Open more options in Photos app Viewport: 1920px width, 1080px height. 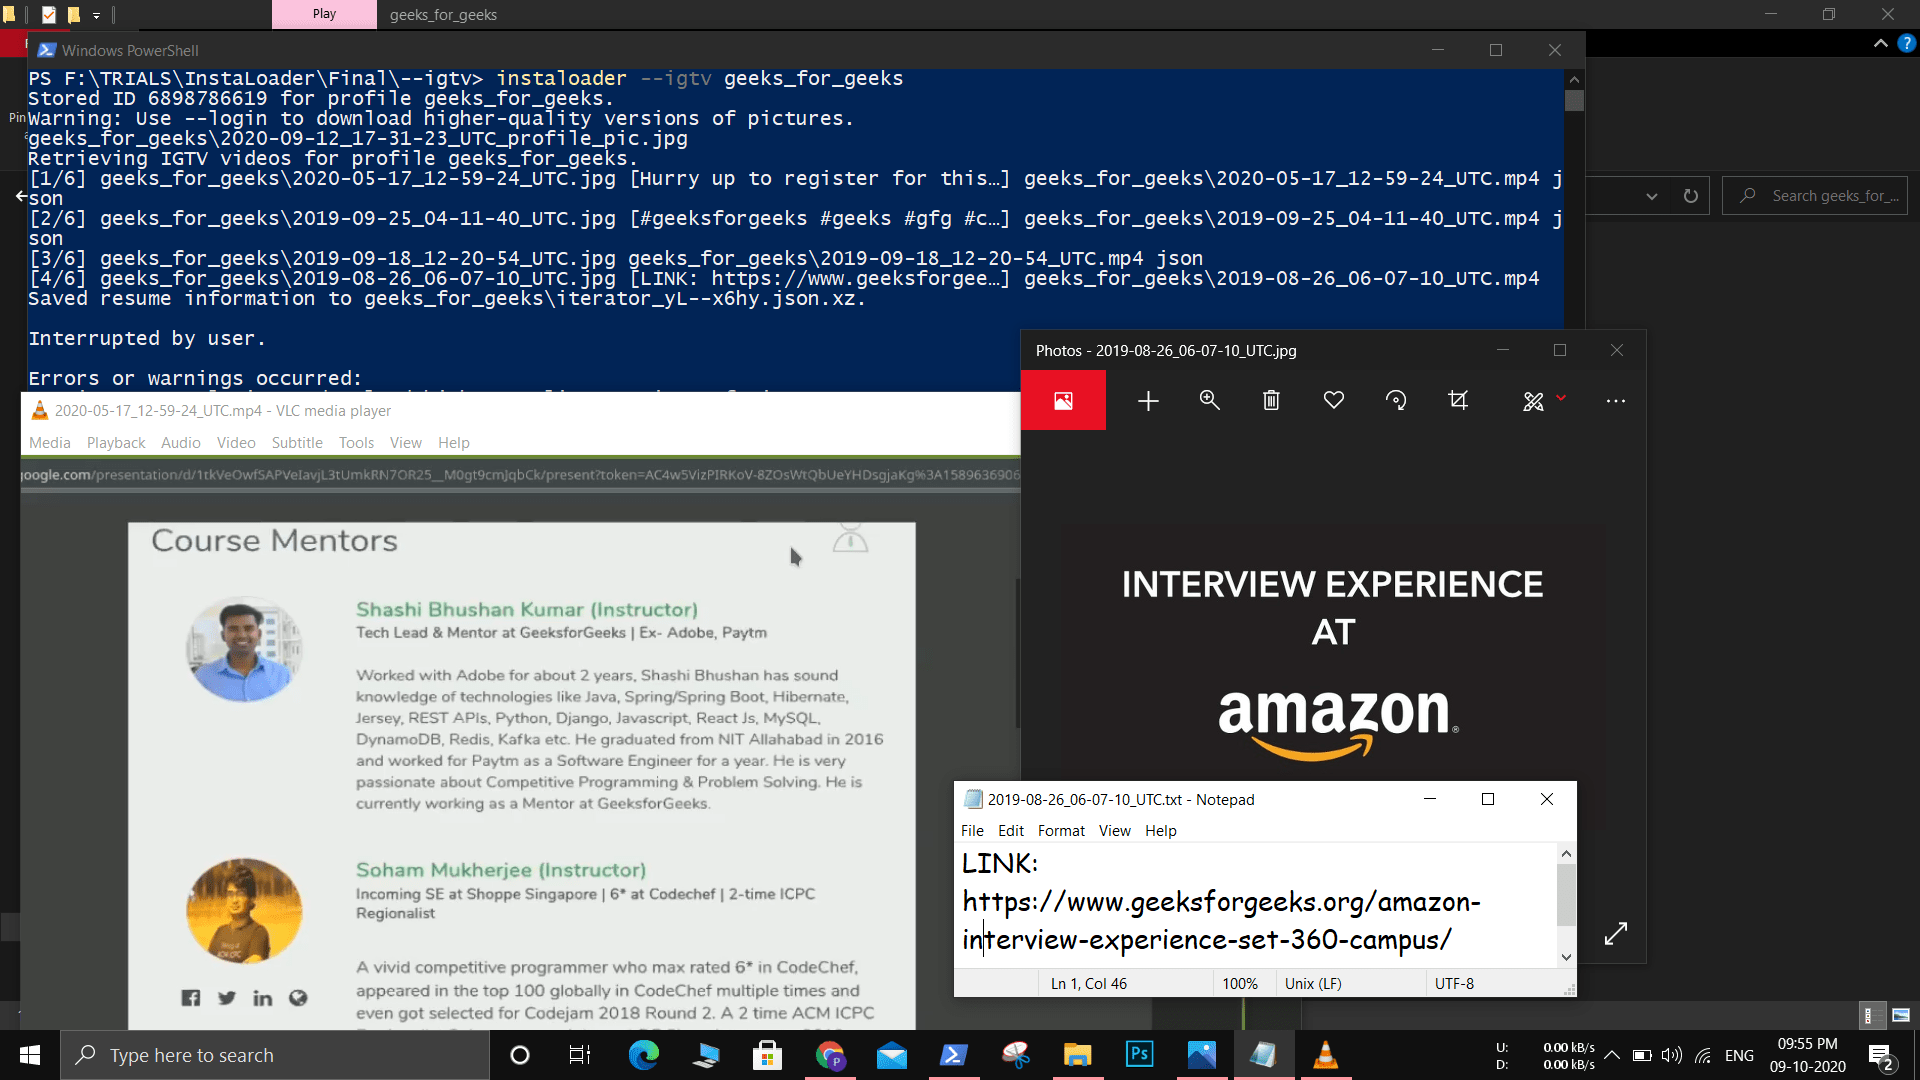[1616, 400]
